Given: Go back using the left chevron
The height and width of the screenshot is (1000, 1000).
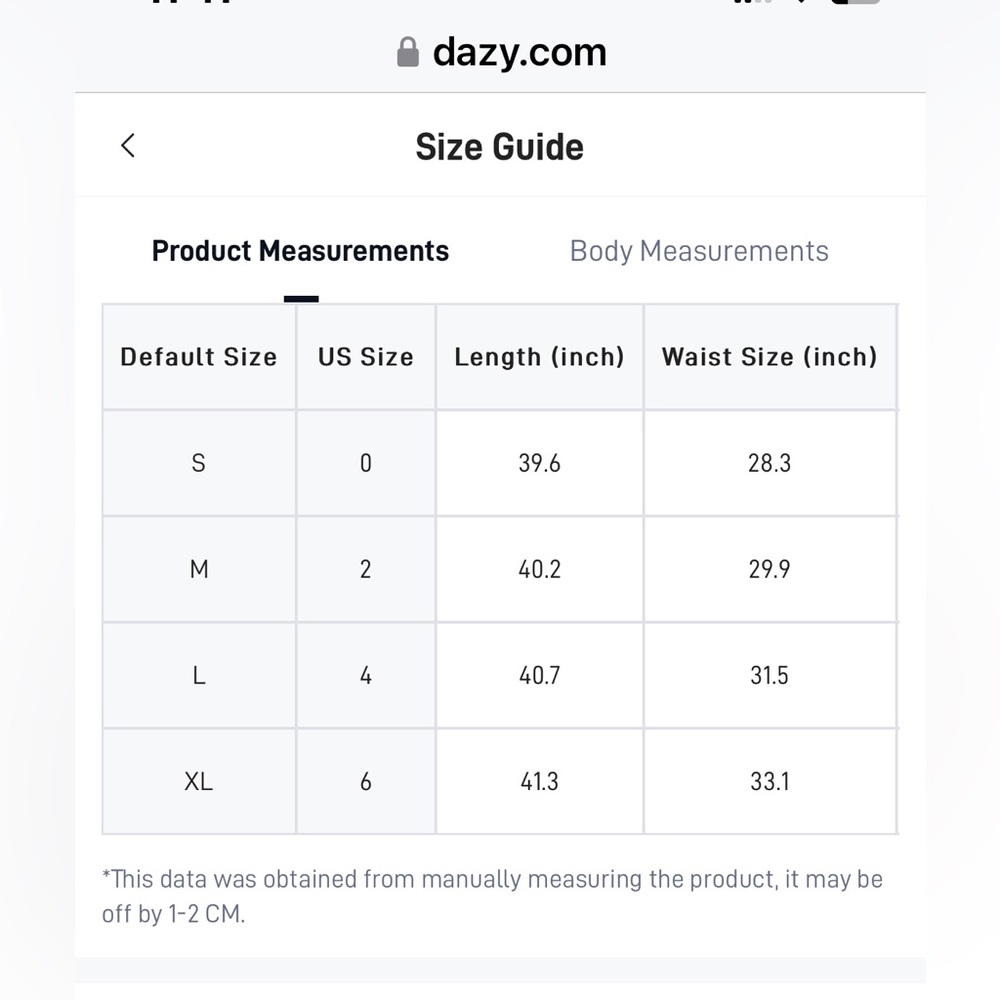Looking at the screenshot, I should (128, 145).
